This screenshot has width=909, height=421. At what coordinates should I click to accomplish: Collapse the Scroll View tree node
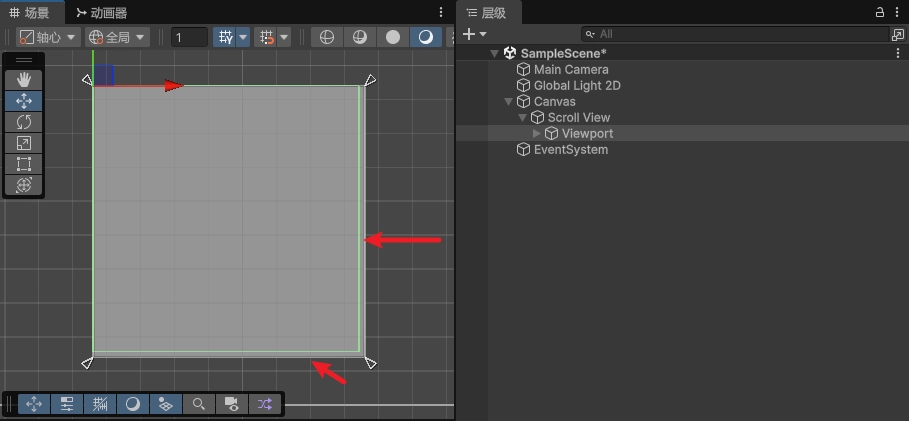(522, 118)
